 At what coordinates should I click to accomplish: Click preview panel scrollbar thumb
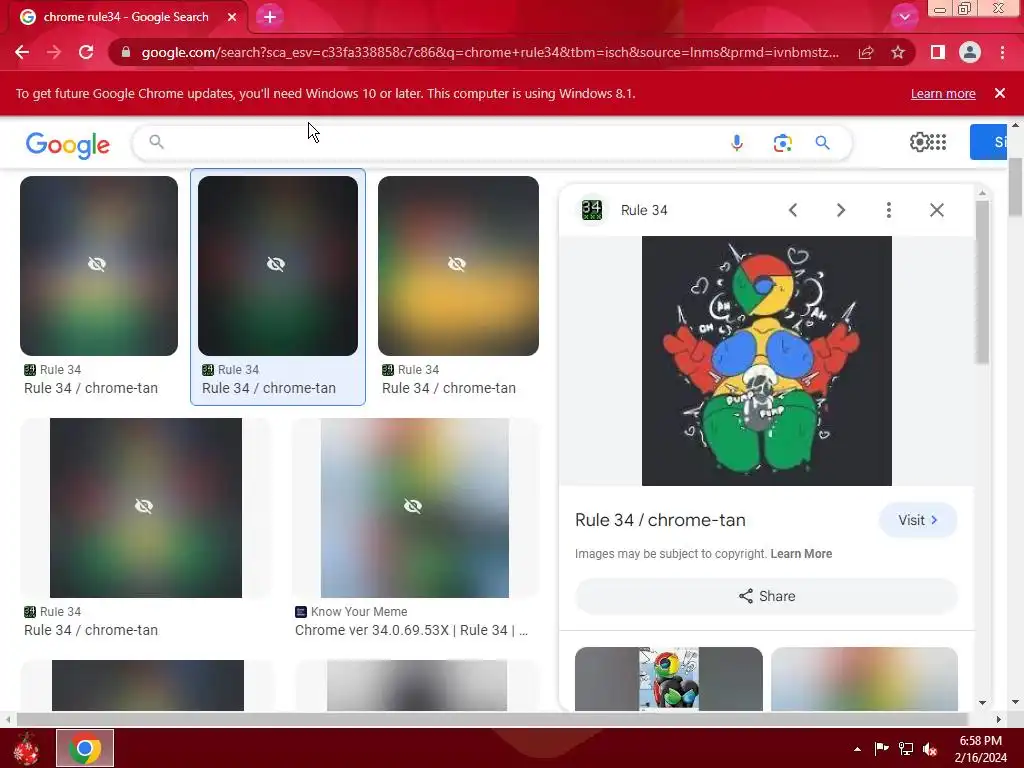[982, 282]
